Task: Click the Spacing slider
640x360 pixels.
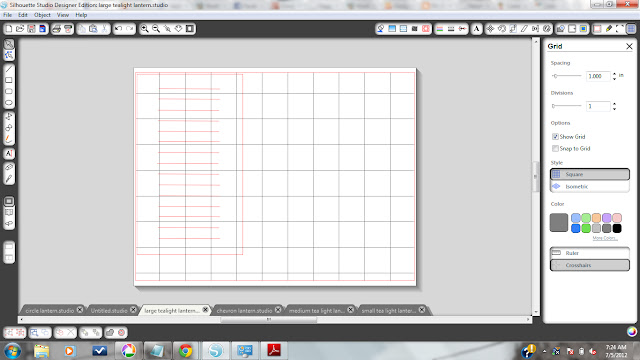Action: [x=567, y=76]
